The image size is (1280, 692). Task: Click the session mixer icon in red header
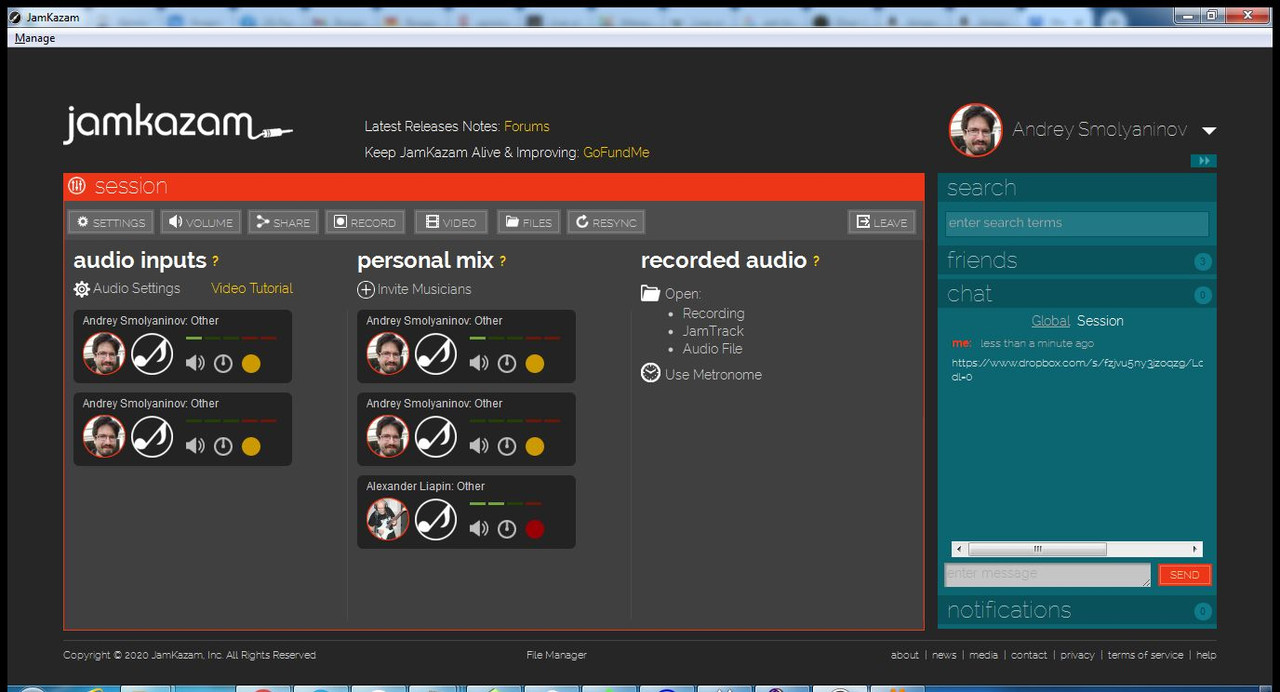(77, 186)
